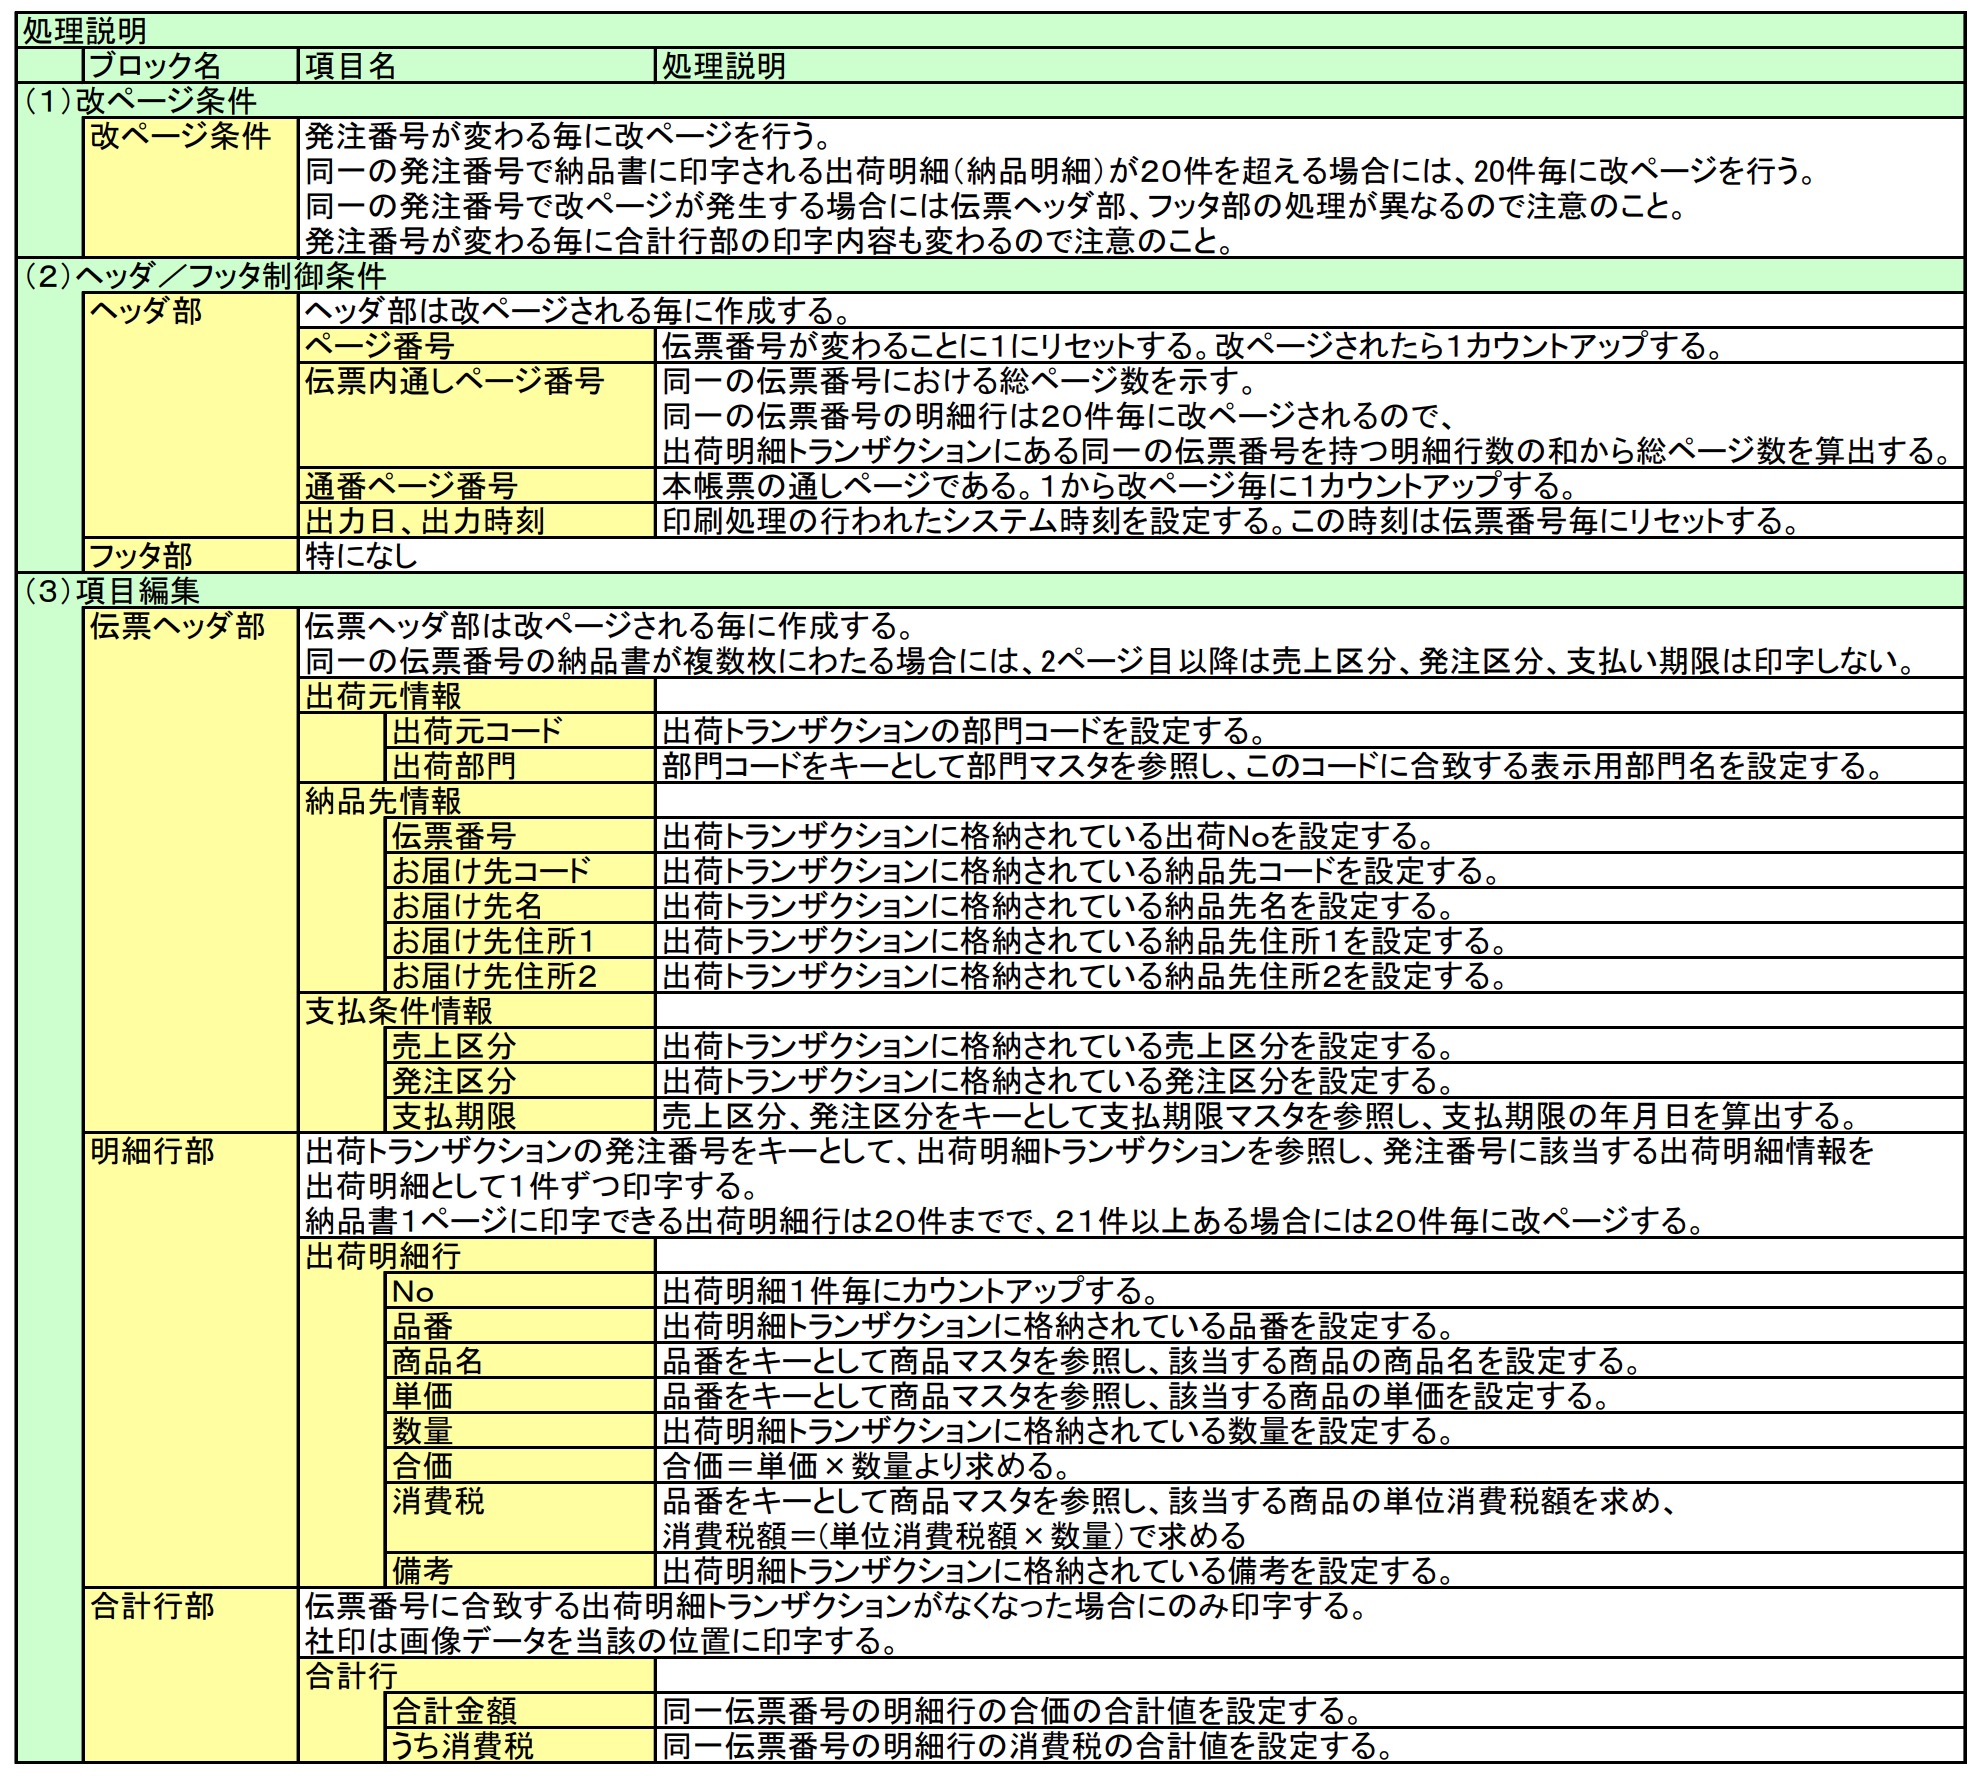
Task: Select the 合計行部 block name cell
Action: pos(191,1676)
